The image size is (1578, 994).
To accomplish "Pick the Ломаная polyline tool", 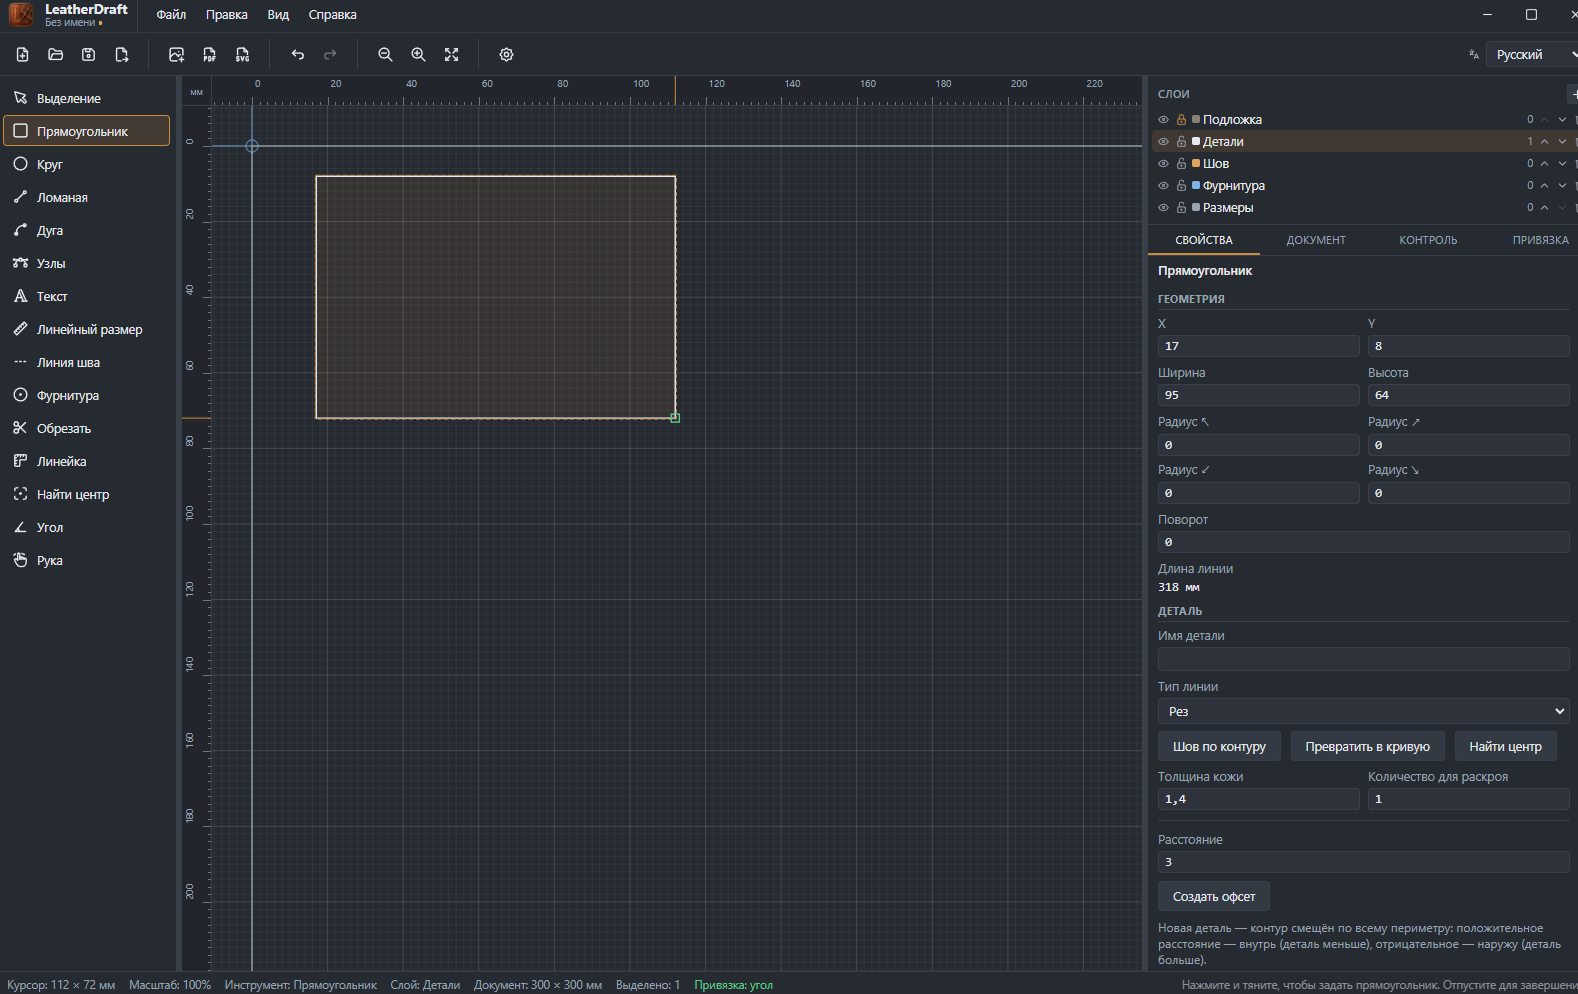I will [87, 197].
